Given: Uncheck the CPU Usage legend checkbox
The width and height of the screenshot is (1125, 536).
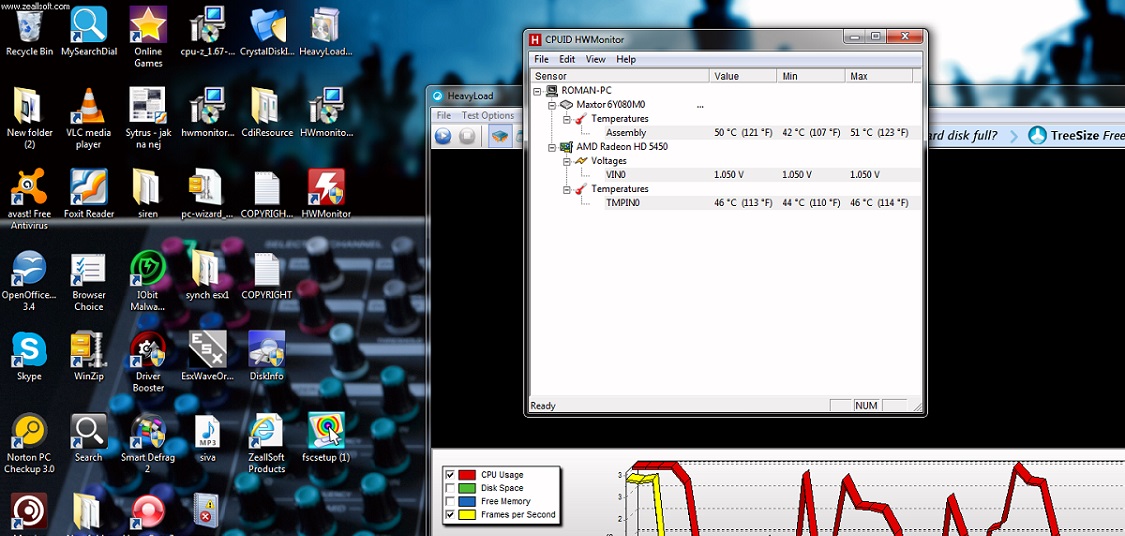Looking at the screenshot, I should tap(450, 475).
